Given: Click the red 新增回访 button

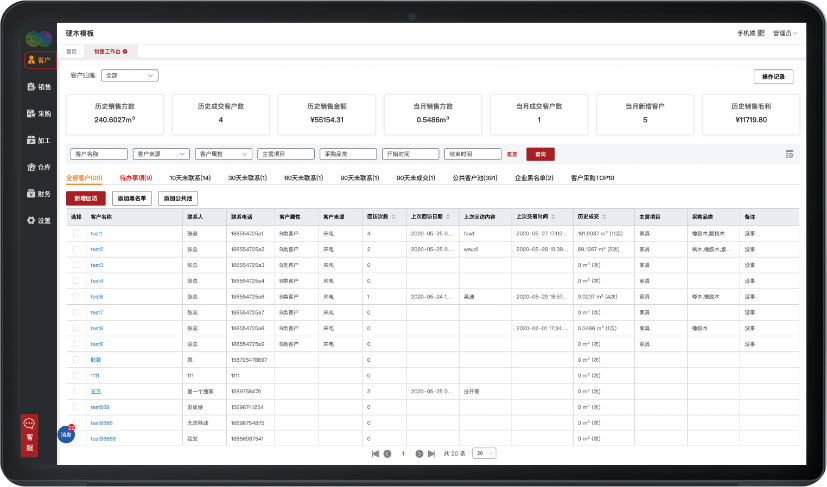Looking at the screenshot, I should coord(85,198).
